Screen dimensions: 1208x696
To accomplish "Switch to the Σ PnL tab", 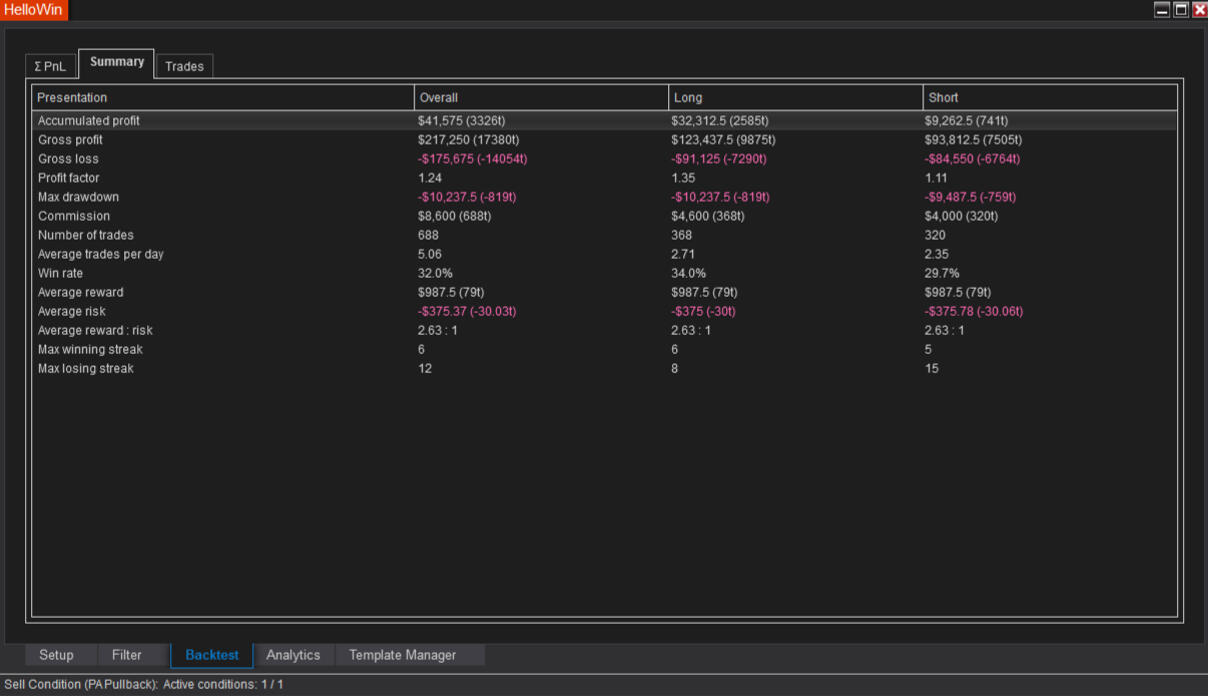I will [50, 66].
